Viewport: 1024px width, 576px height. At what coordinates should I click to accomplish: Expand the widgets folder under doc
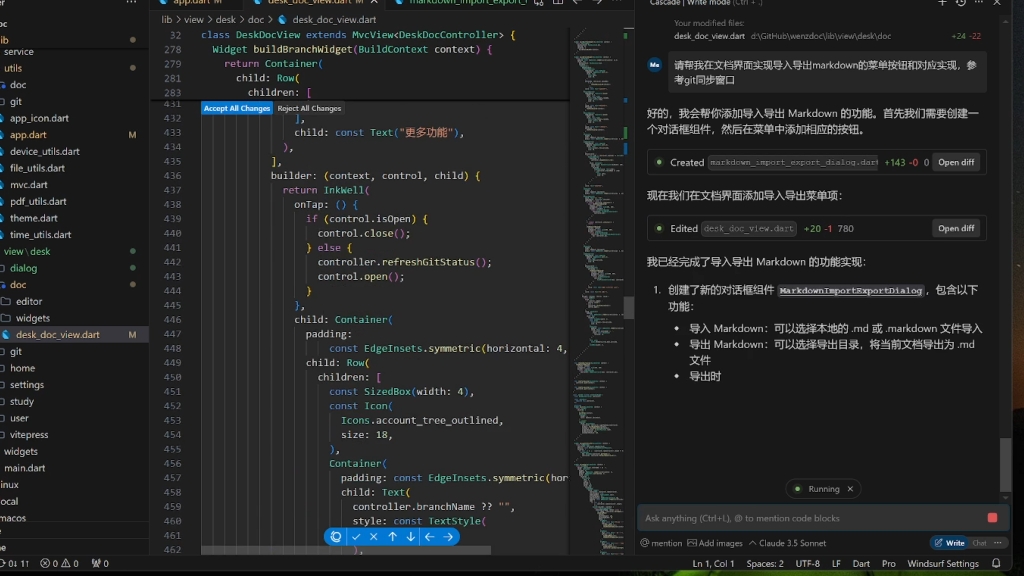(x=33, y=318)
